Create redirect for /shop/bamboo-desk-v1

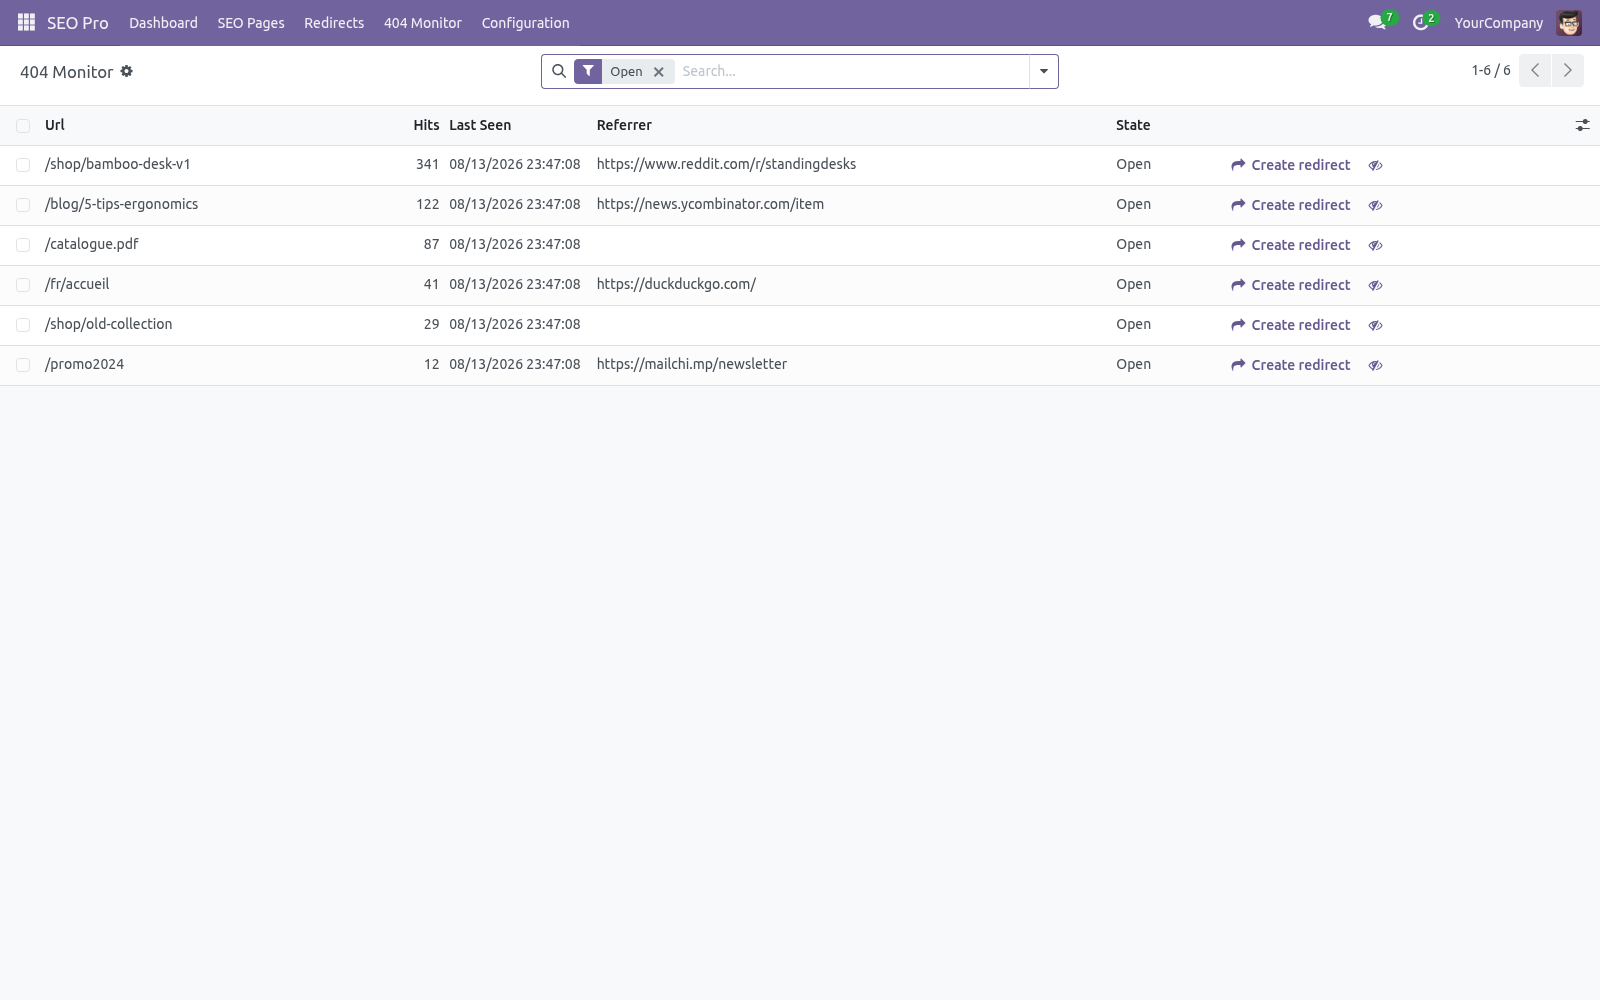[1291, 165]
